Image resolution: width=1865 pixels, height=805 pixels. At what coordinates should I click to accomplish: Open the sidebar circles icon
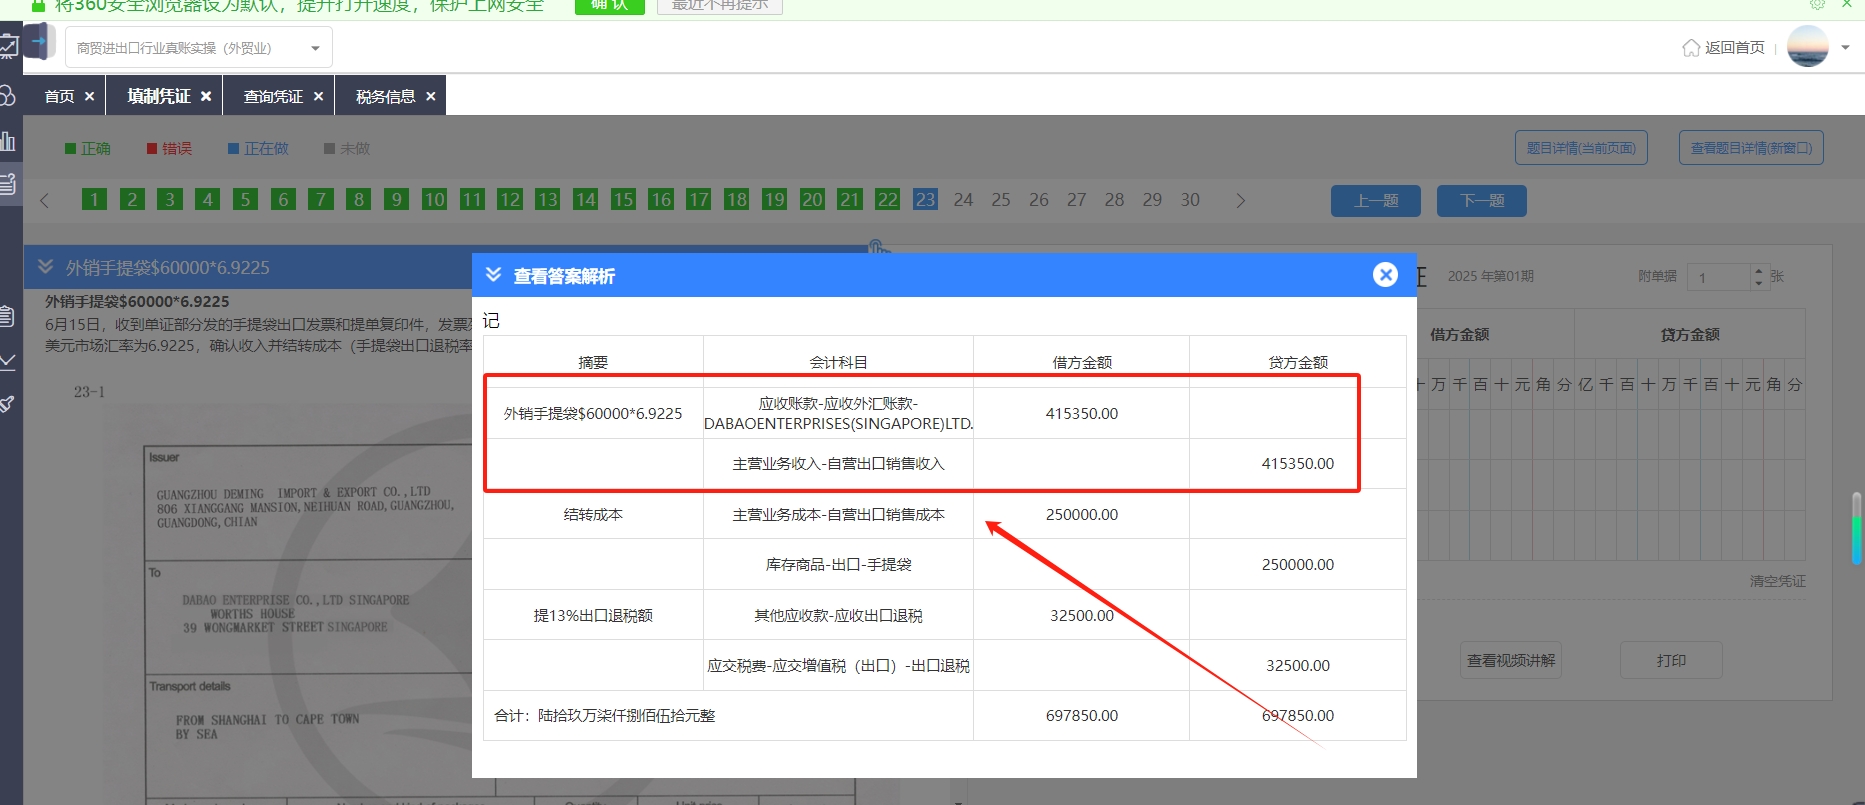[x=8, y=96]
